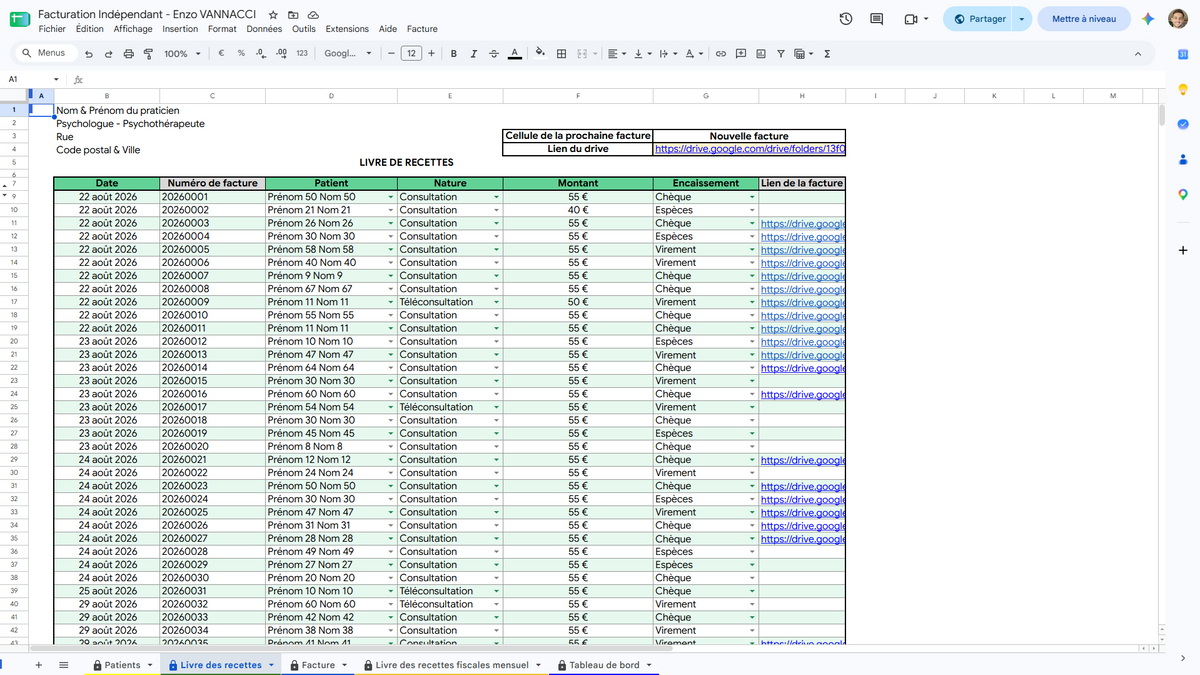Image resolution: width=1200 pixels, height=675 pixels.
Task: Switch to the Tableau de bord tab
Action: 604,665
